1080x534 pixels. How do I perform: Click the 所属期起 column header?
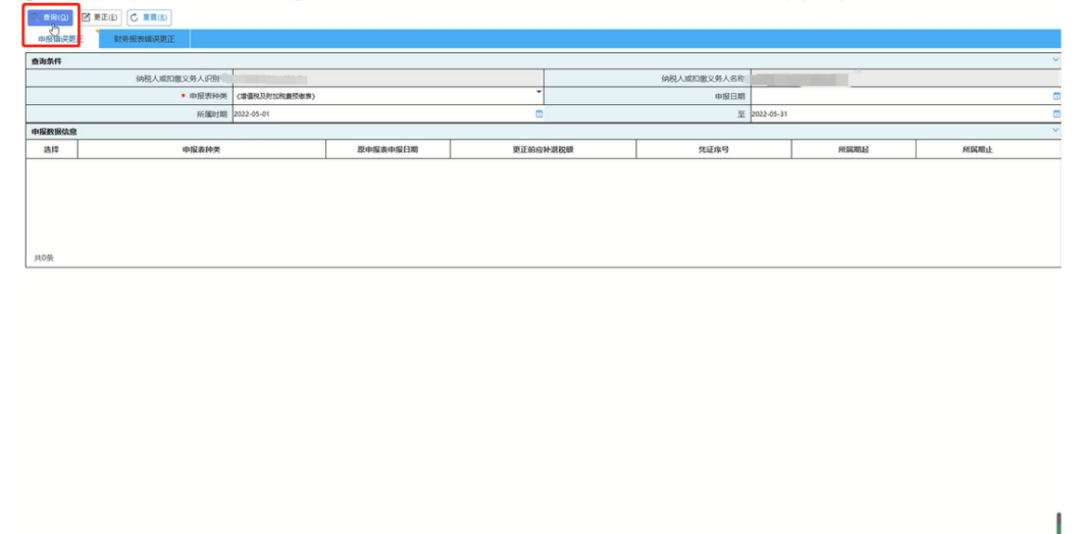point(853,150)
